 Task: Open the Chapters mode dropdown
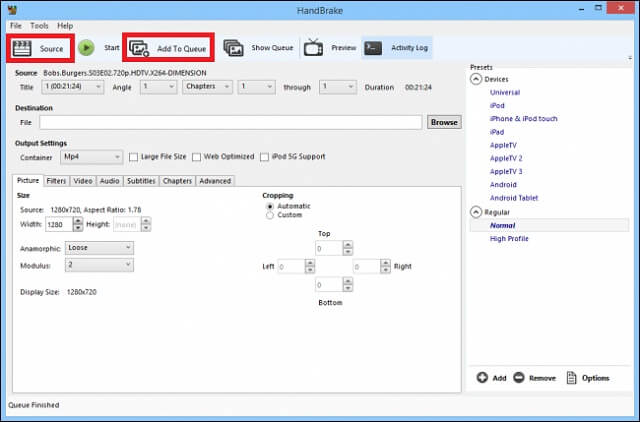[x=207, y=87]
